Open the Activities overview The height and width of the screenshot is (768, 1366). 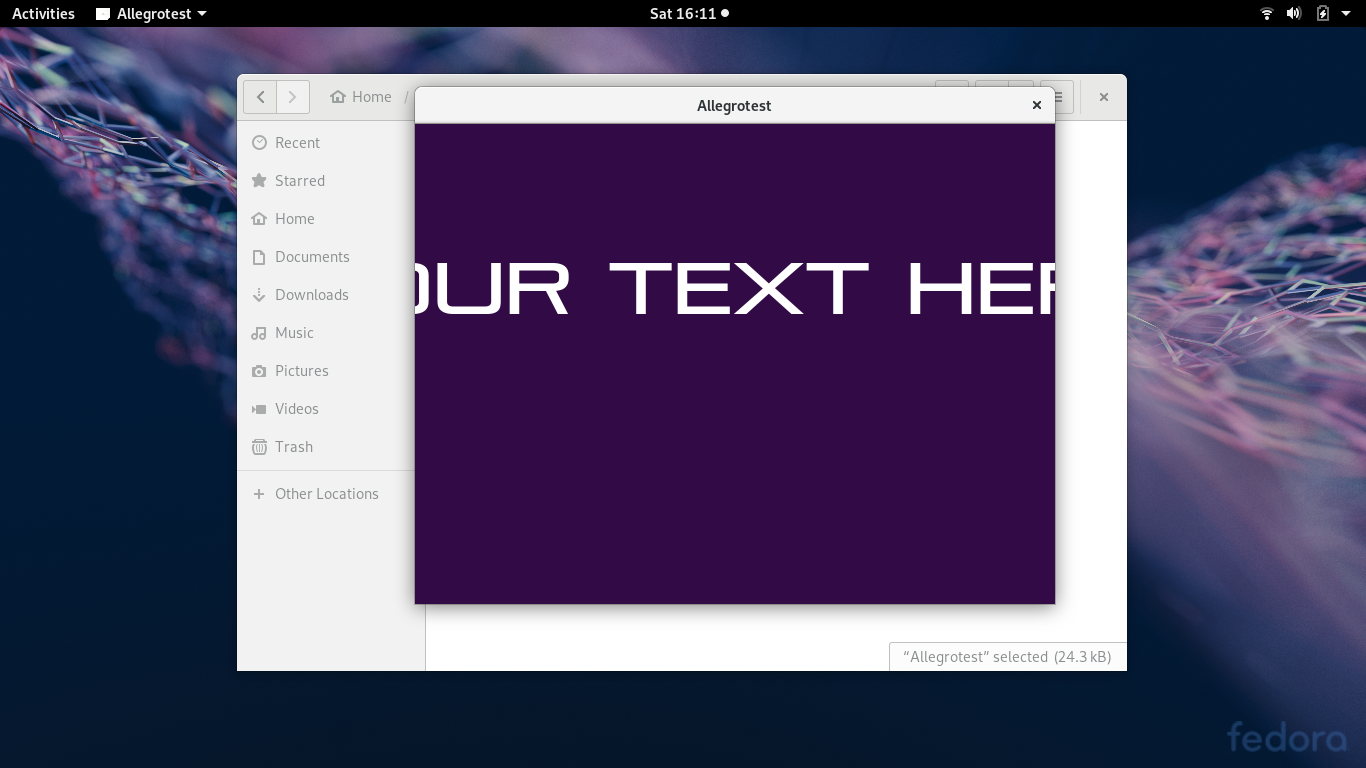43,14
